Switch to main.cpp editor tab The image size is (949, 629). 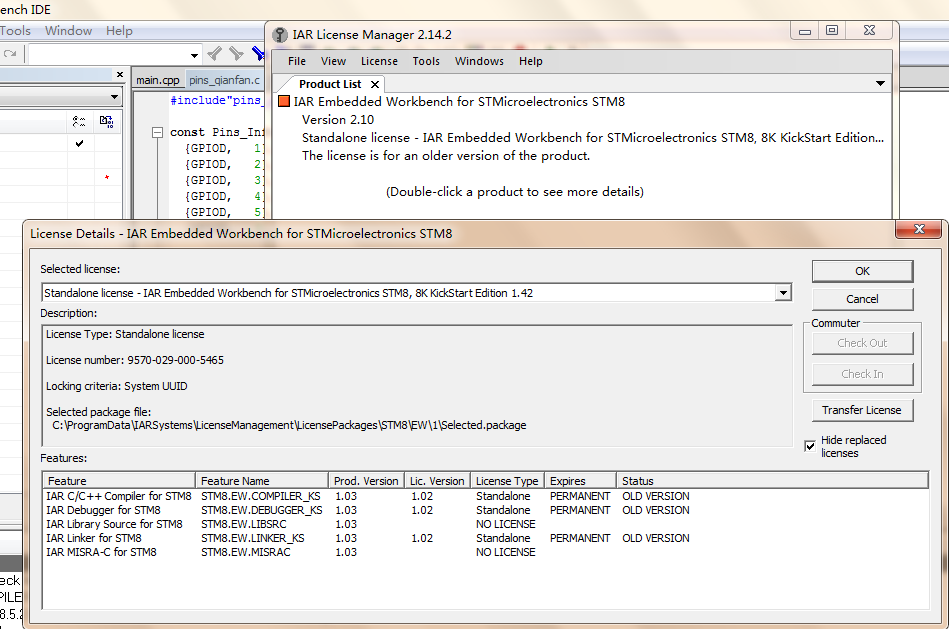point(157,80)
